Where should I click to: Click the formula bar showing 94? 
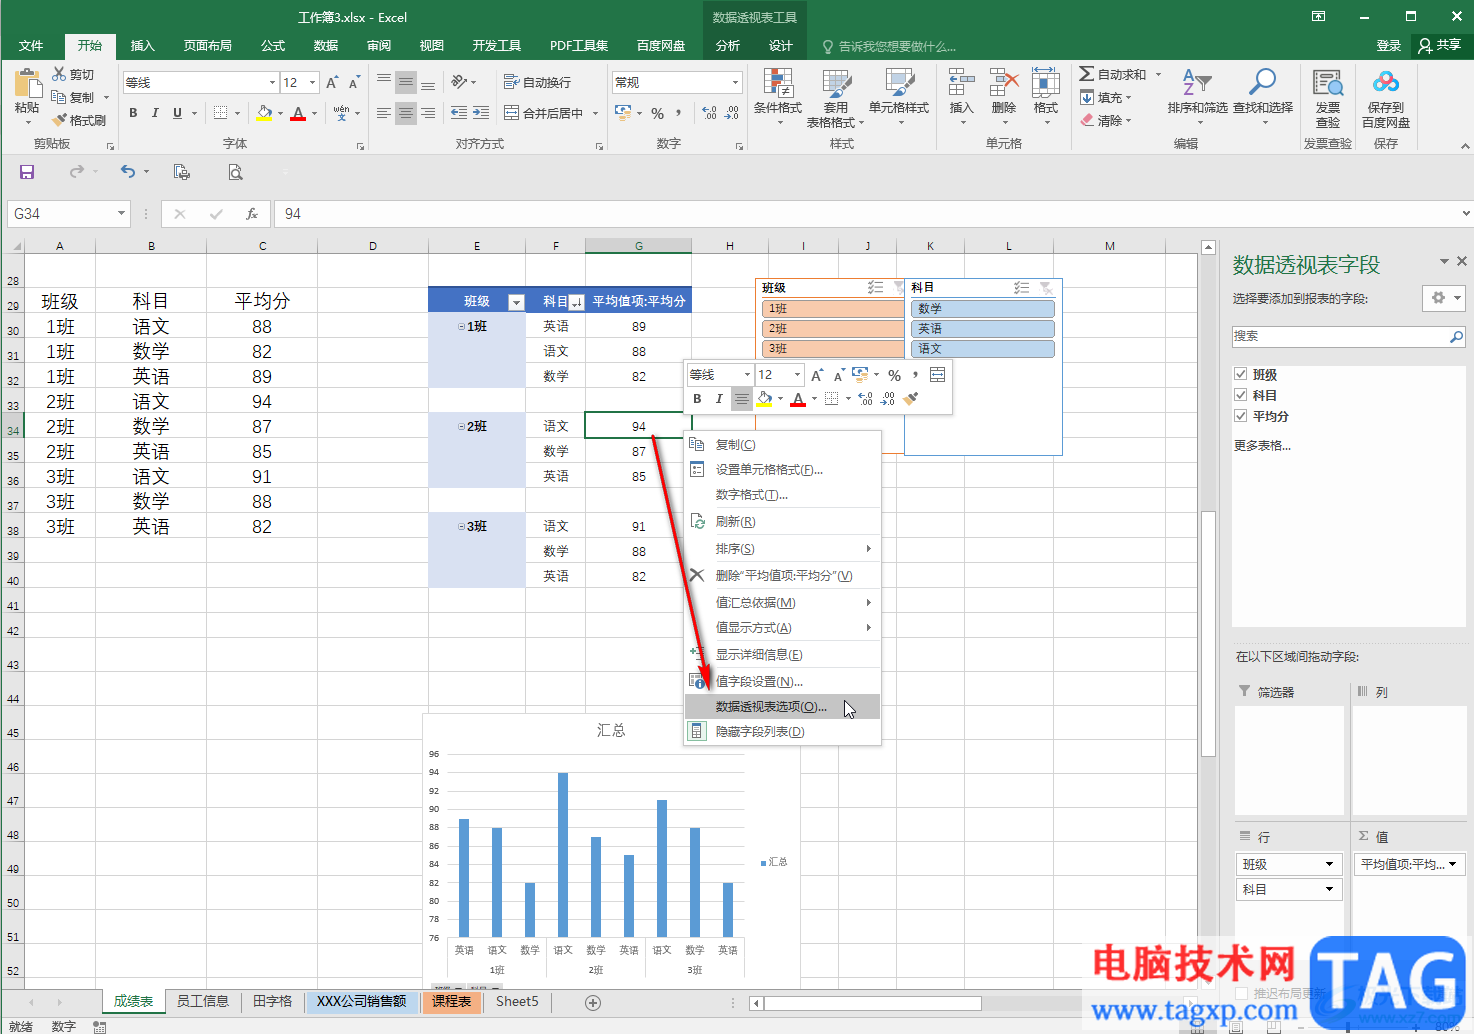click(x=866, y=214)
